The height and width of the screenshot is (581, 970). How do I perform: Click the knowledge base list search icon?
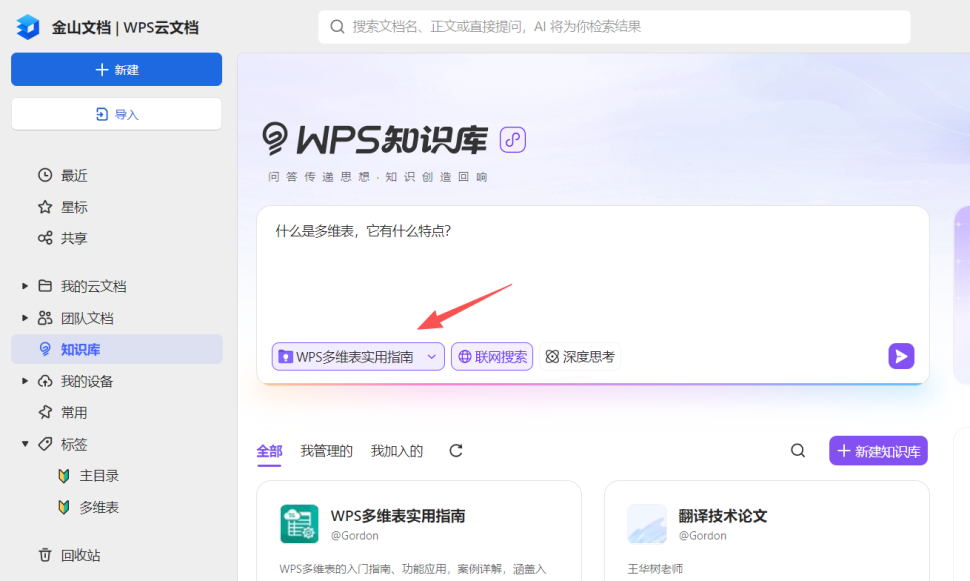(798, 450)
